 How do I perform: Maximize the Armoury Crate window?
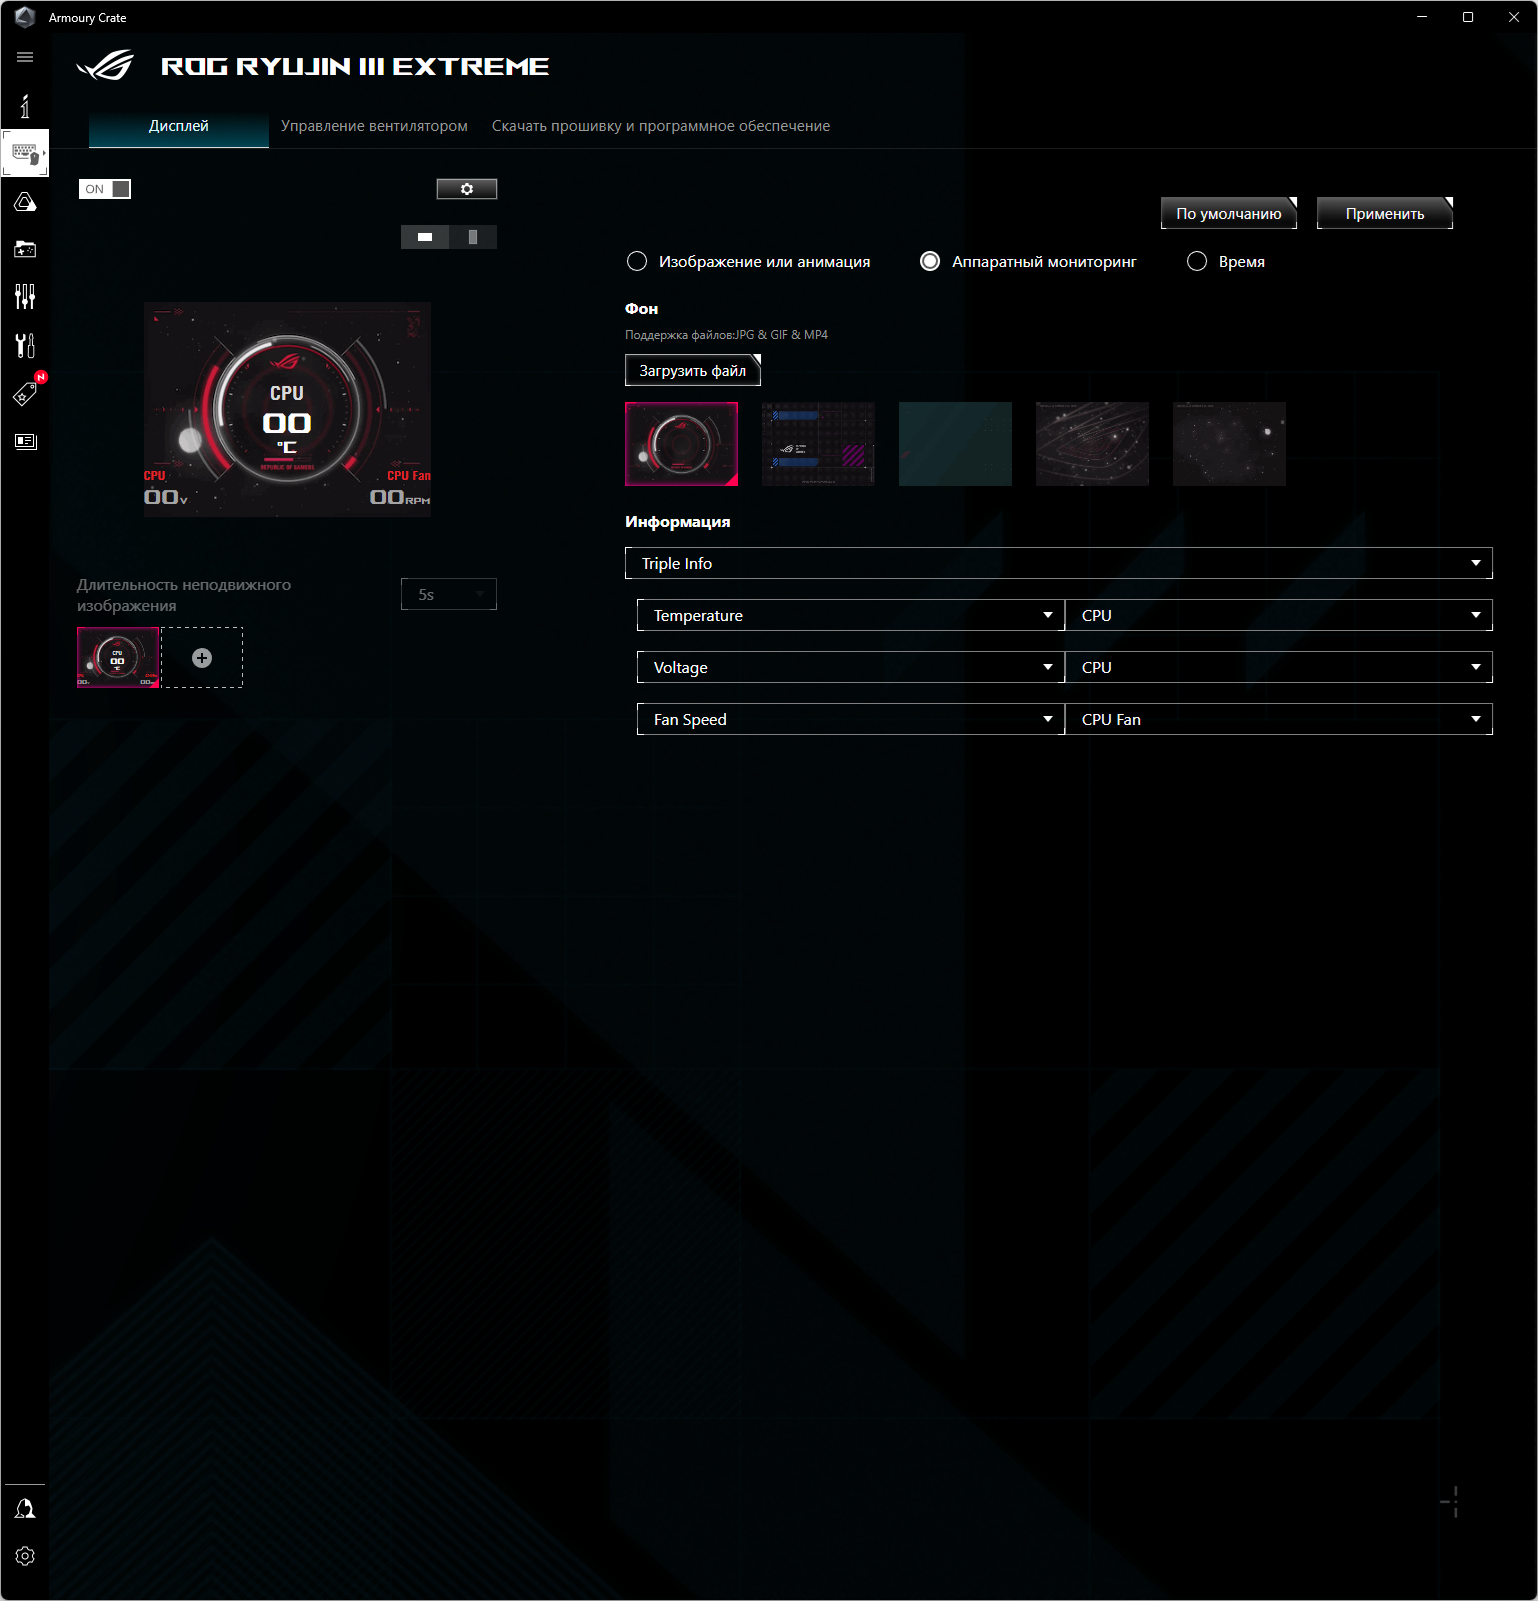[x=1468, y=17]
